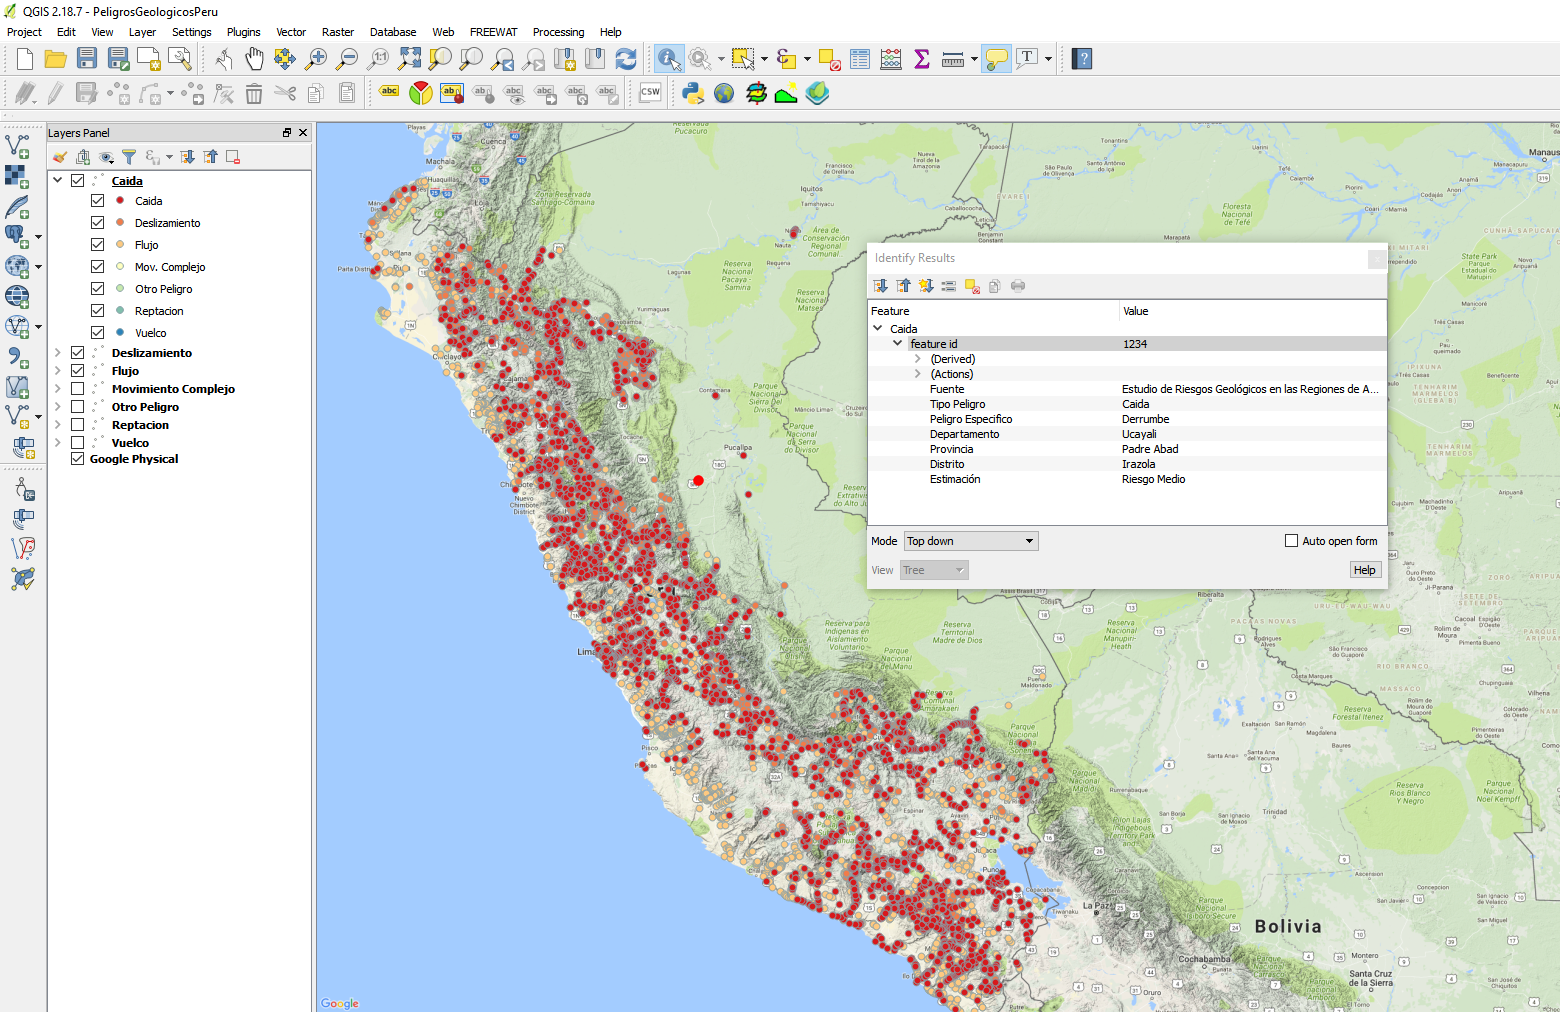Open layer styling paintbrush in Layers Panel
The width and height of the screenshot is (1560, 1012).
60,157
